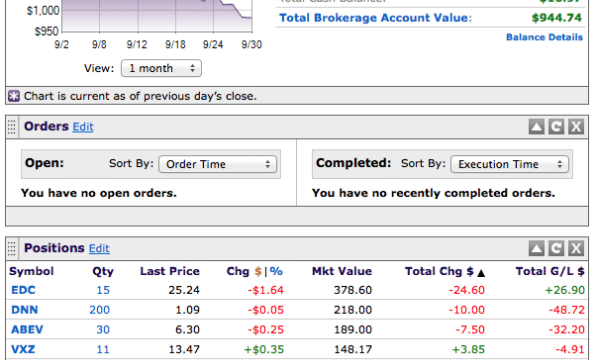
Task: Collapse the Orders panel with its triangle icon
Action: click(x=536, y=127)
